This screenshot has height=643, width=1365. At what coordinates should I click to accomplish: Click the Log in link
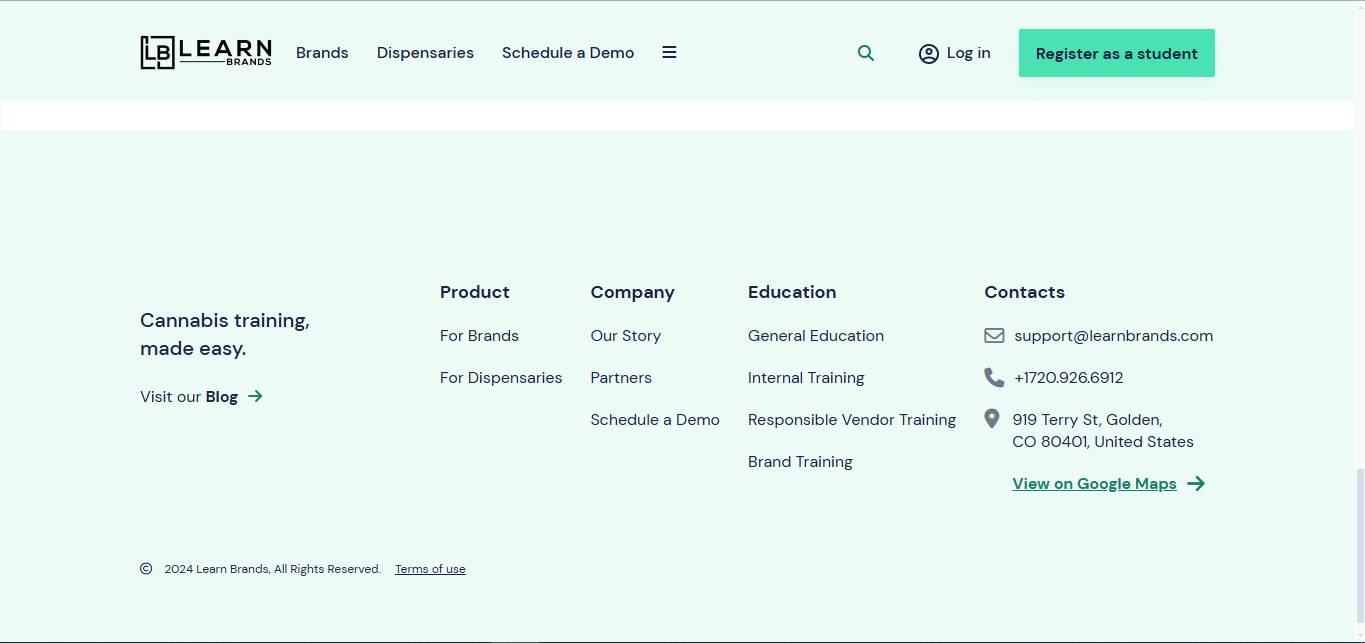[x=968, y=53]
